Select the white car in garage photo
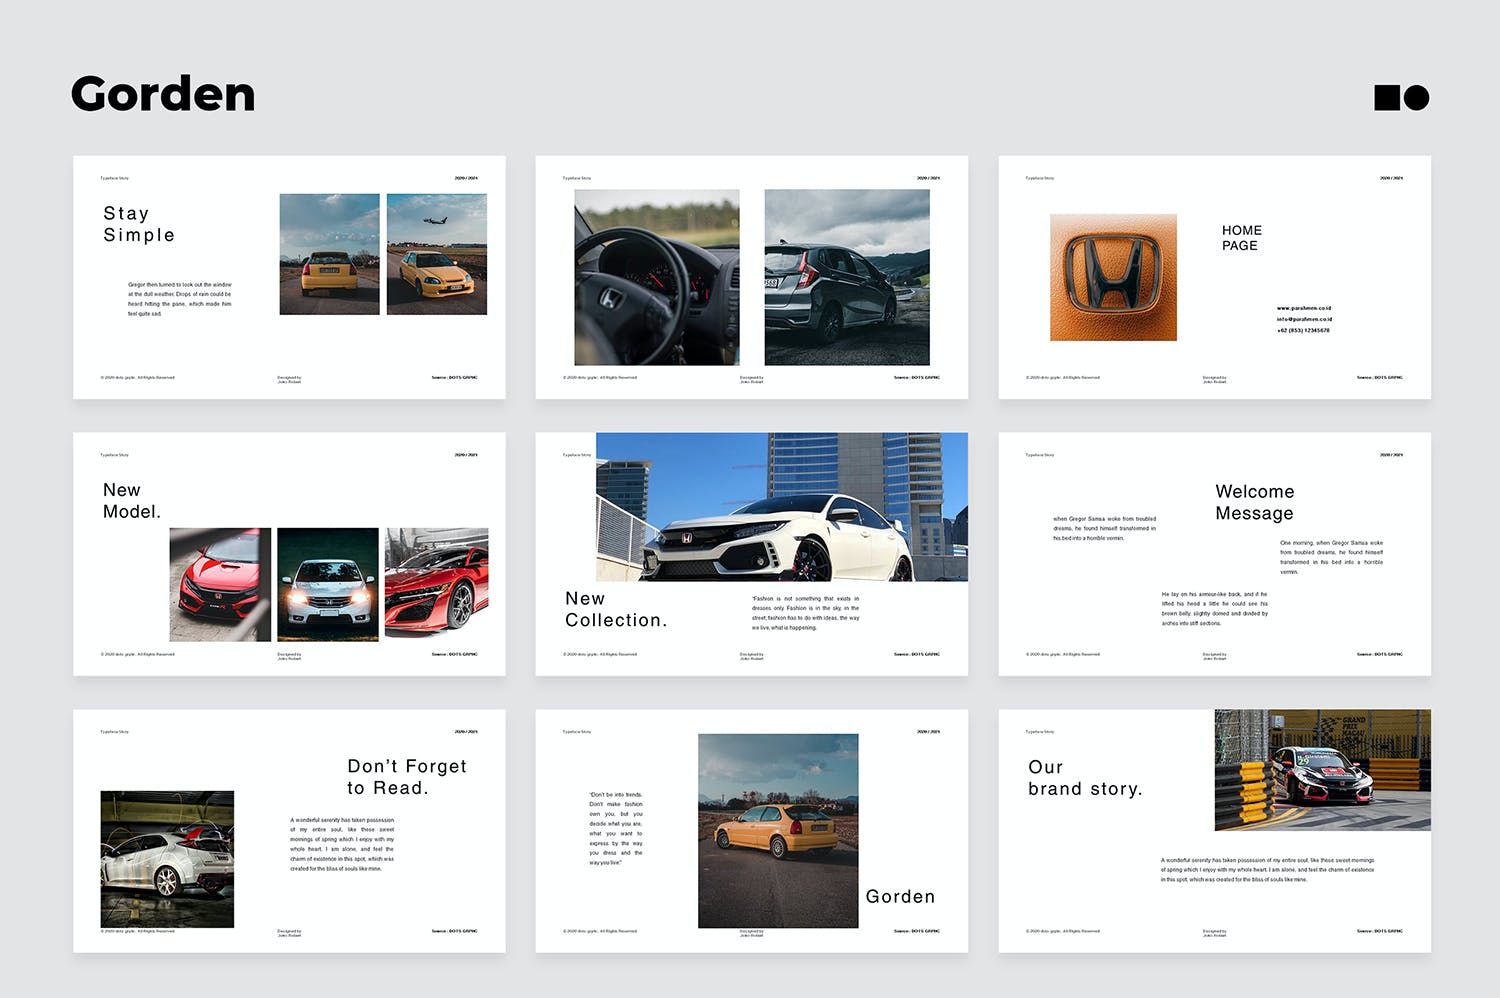This screenshot has width=1500, height=998. click(x=167, y=859)
